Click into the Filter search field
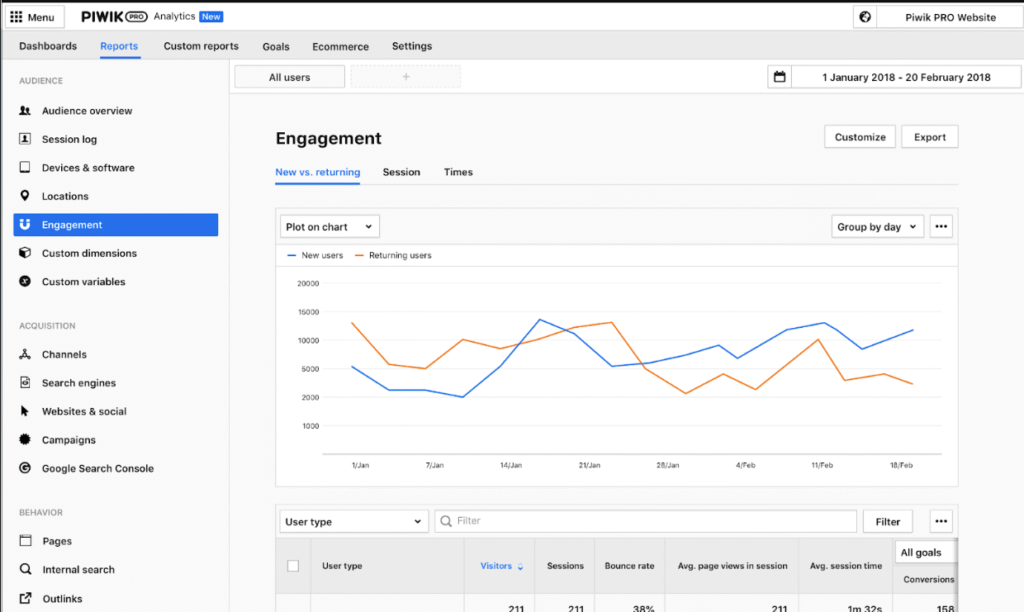Viewport: 1024px width, 612px height. [x=645, y=521]
